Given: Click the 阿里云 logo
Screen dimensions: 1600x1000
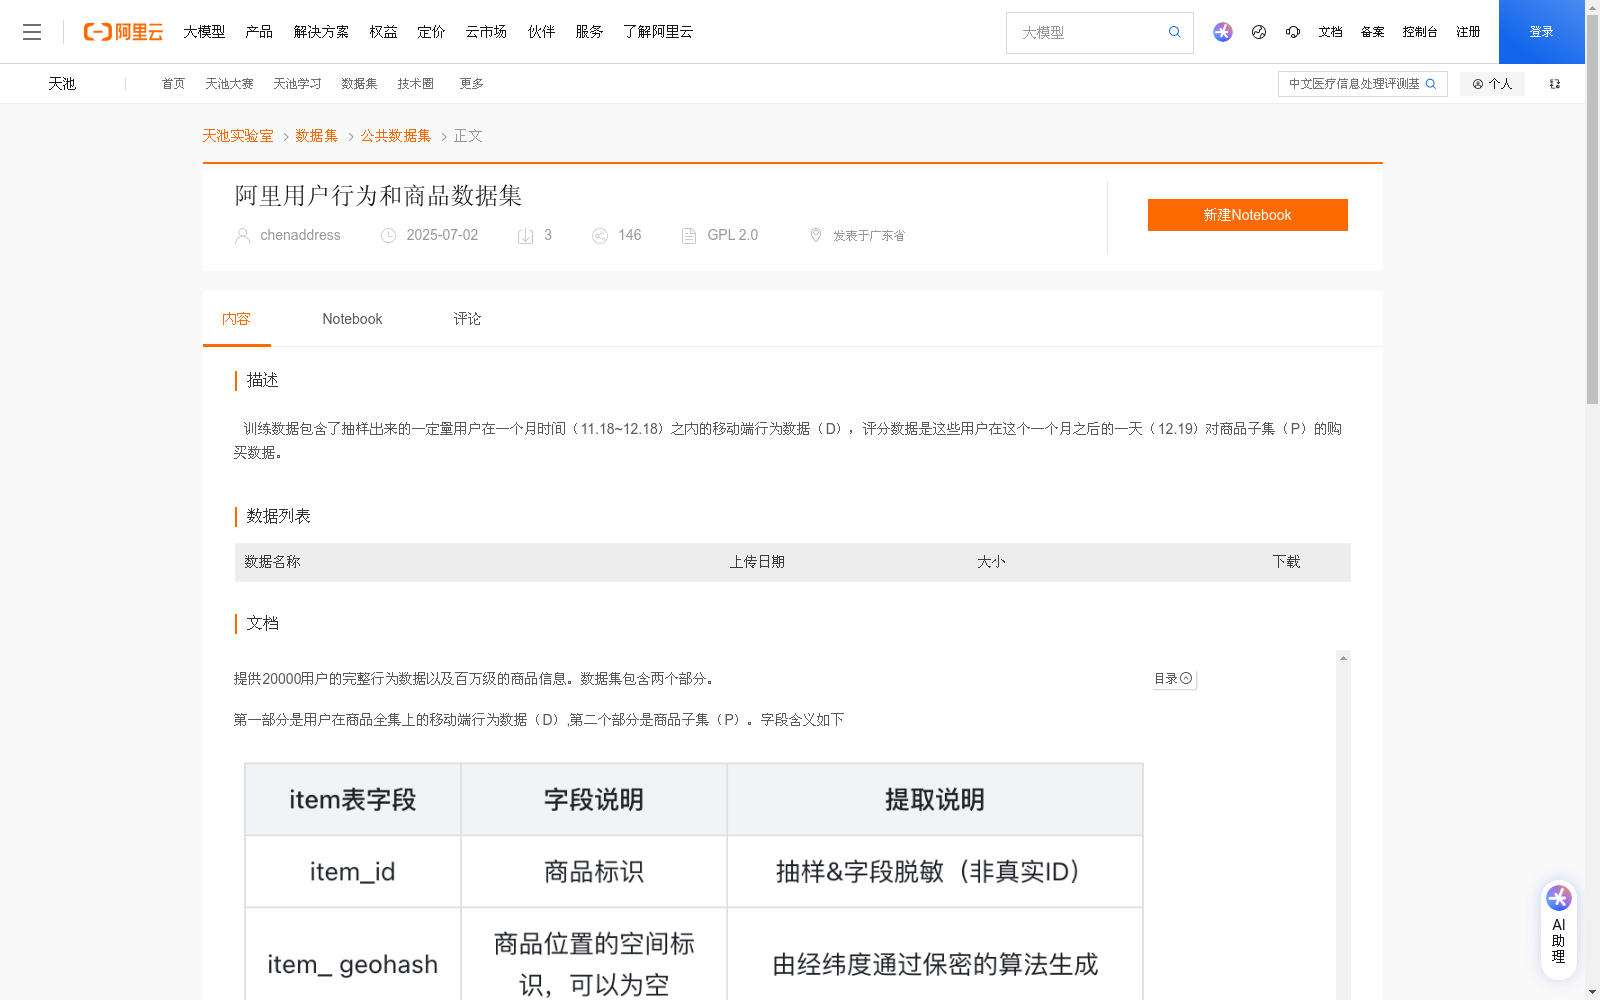Looking at the screenshot, I should [123, 32].
